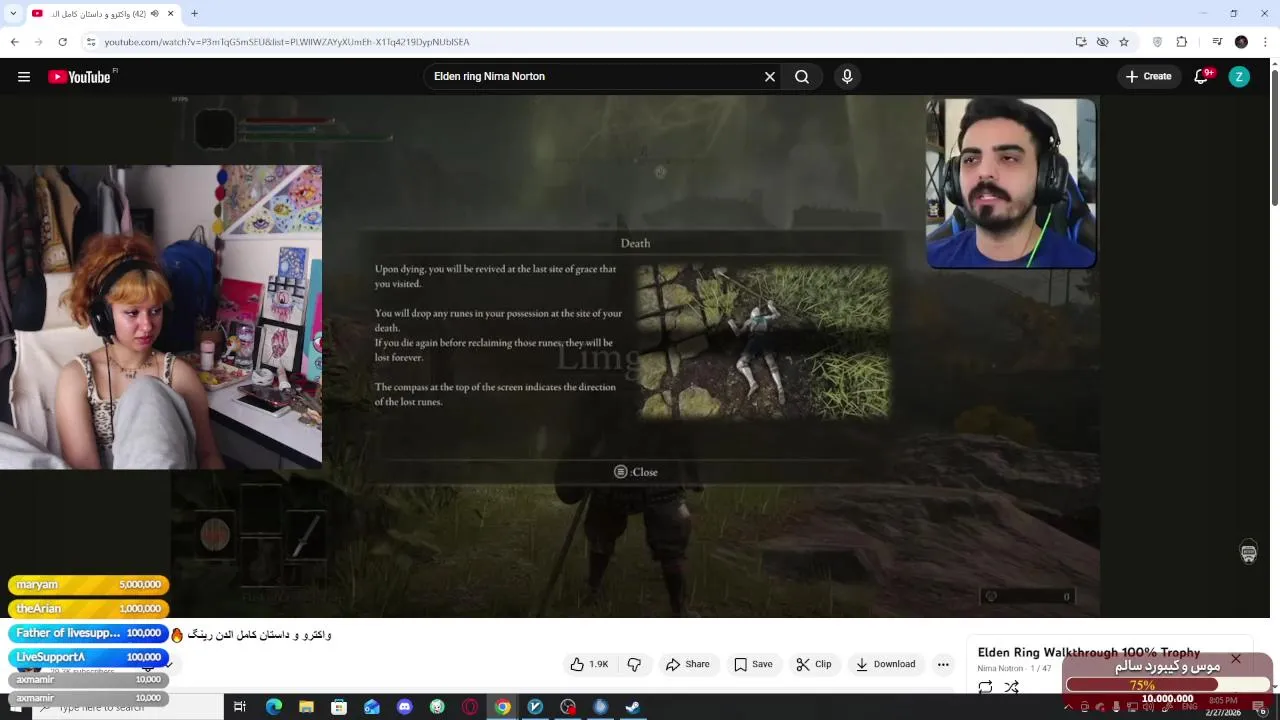Open Steam from the taskbar
The width and height of the screenshot is (1280, 720).
point(633,707)
